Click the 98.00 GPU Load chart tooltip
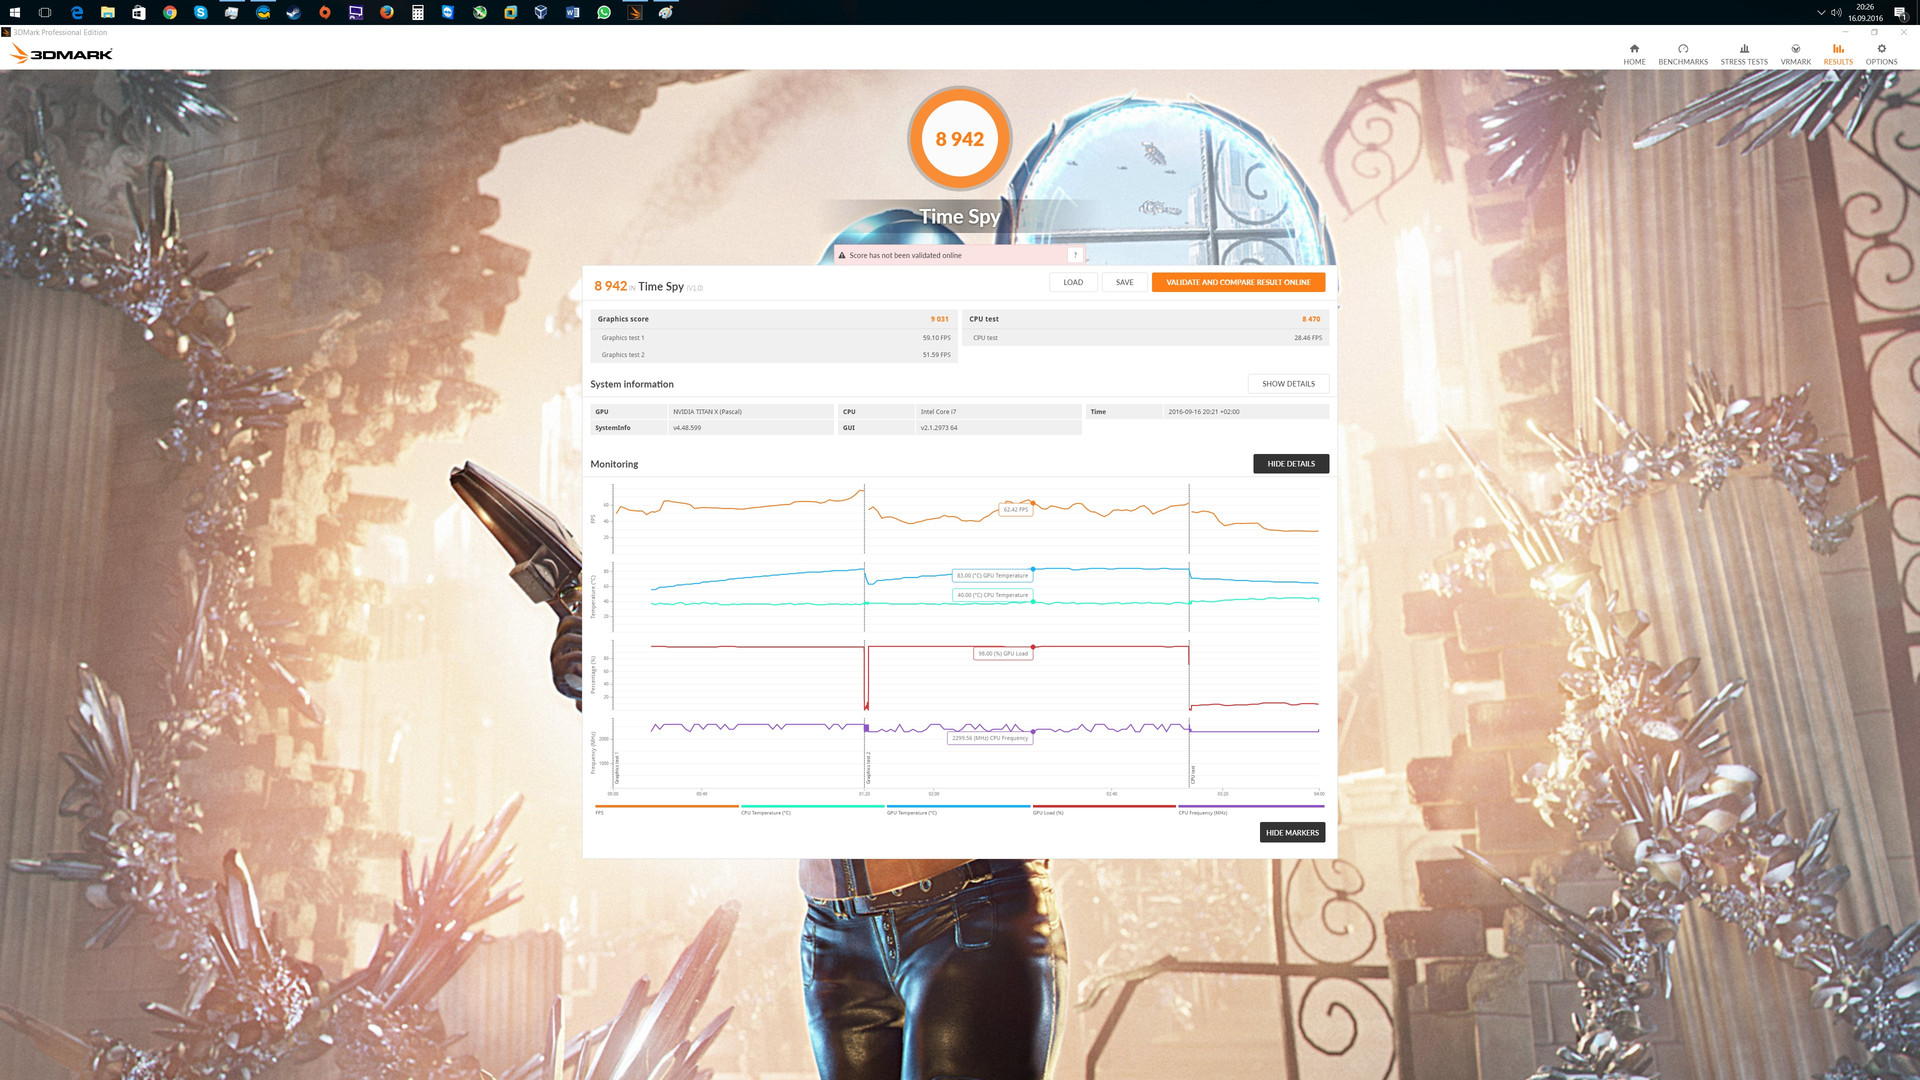 (x=1003, y=654)
